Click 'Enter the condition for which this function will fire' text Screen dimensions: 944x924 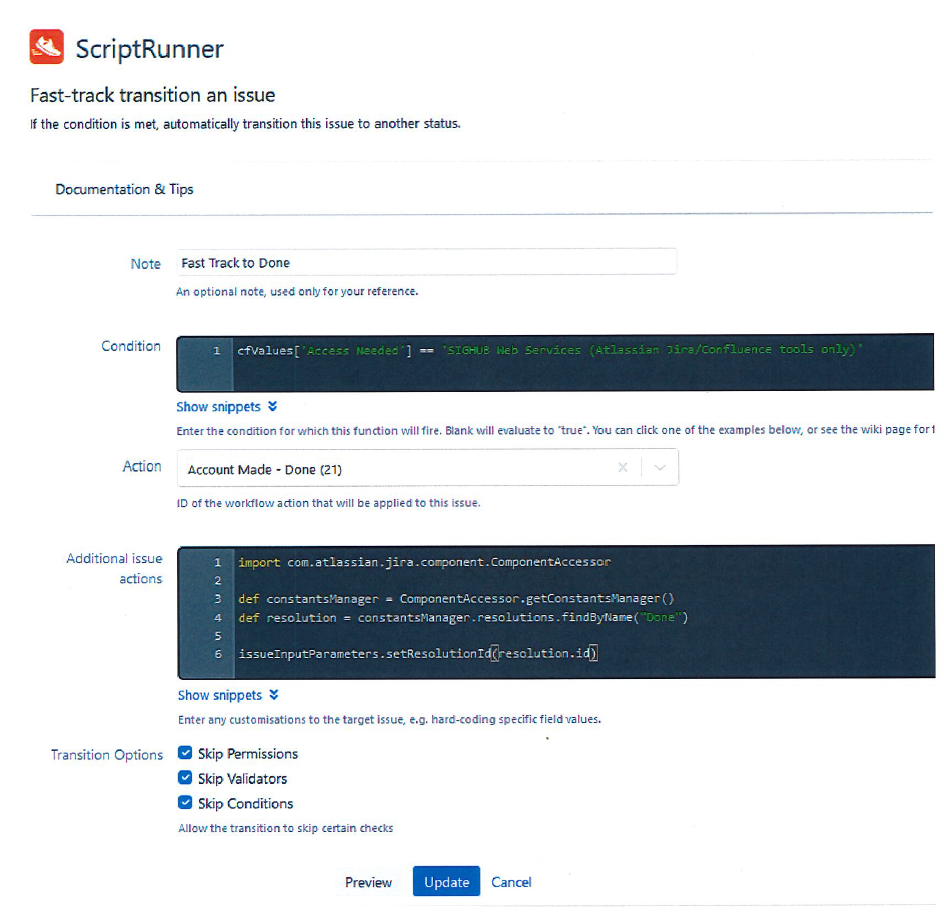click(x=555, y=430)
